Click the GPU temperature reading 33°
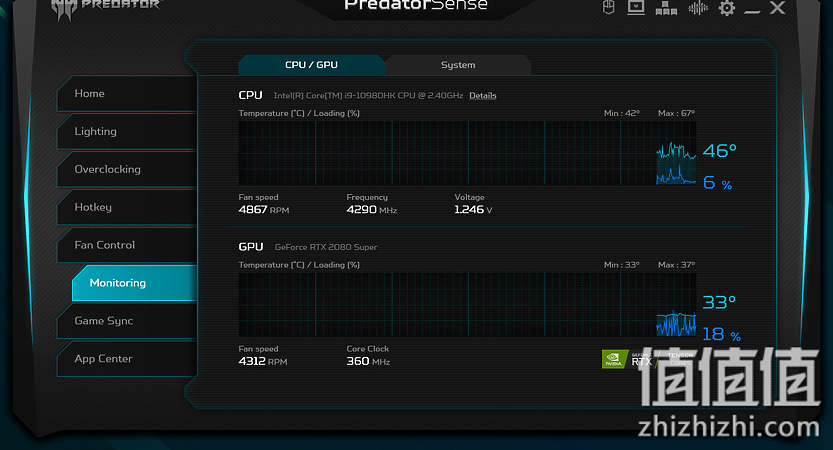833x450 pixels. click(x=719, y=302)
